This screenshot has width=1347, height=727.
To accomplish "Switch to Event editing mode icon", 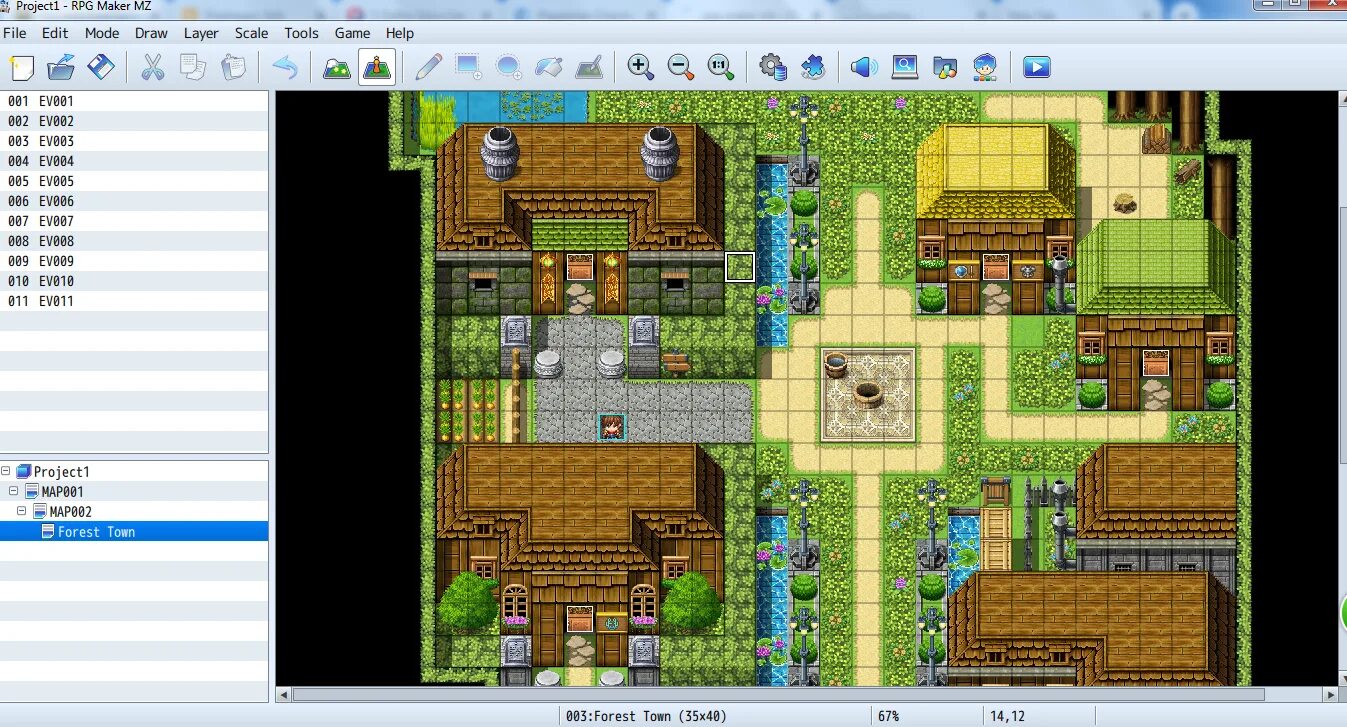I will pos(377,67).
